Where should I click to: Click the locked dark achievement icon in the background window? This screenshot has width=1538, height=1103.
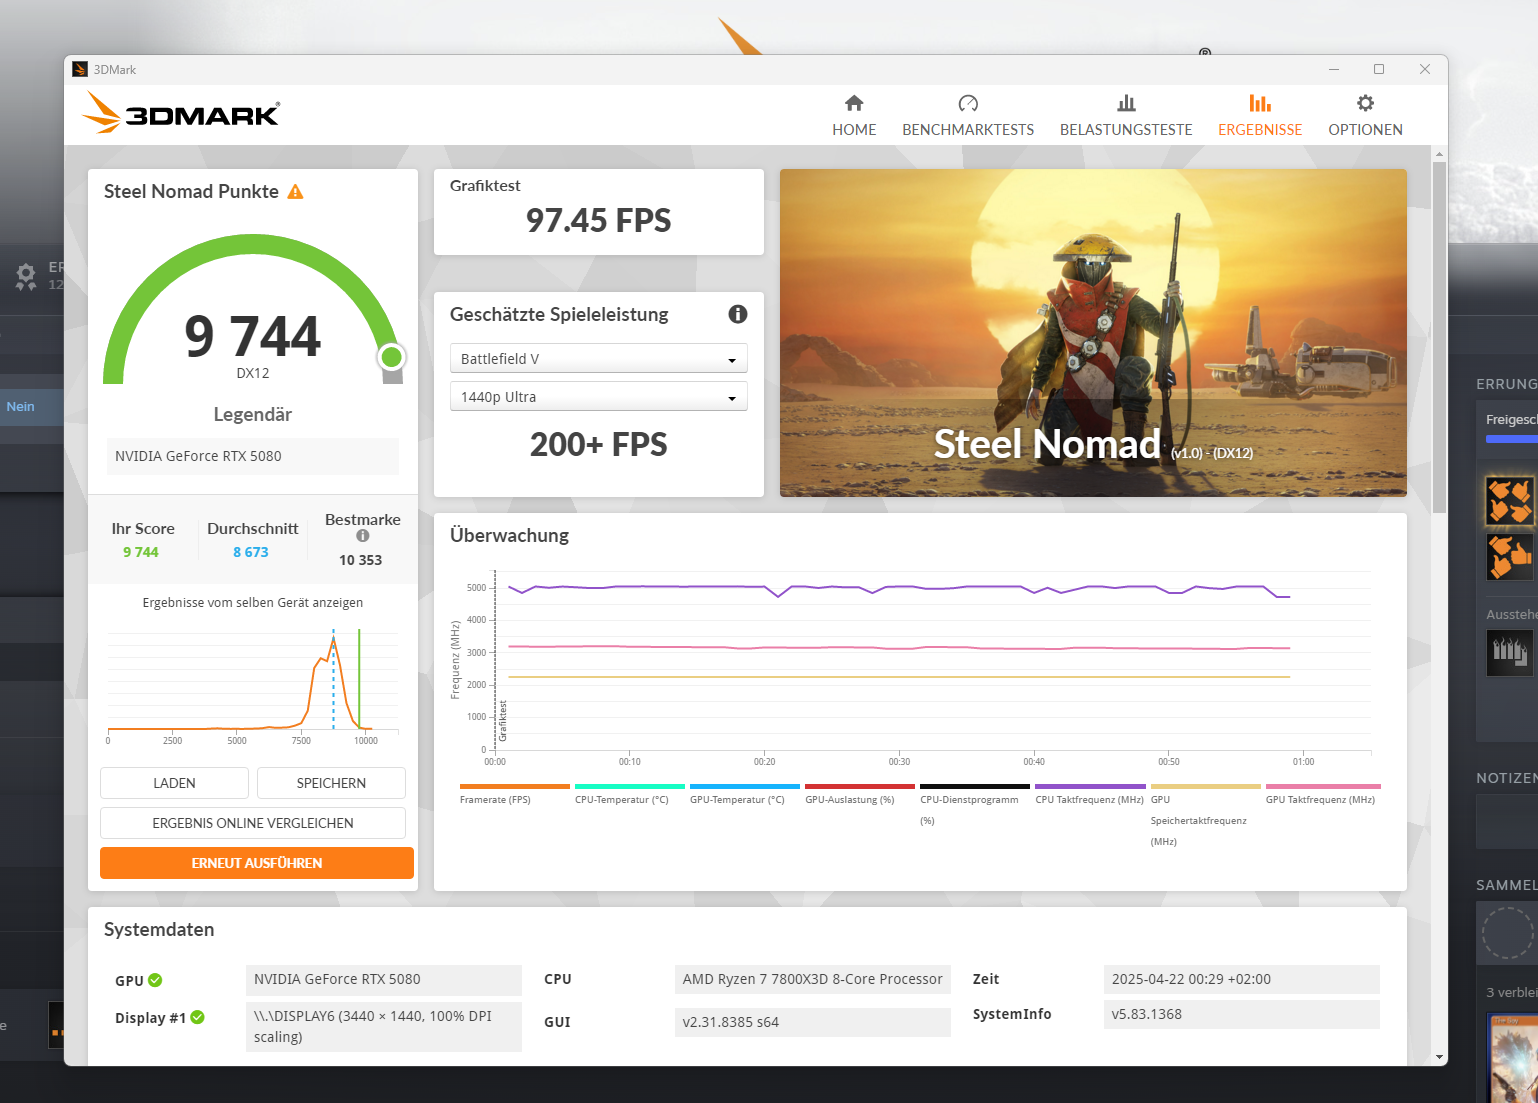click(x=1510, y=653)
